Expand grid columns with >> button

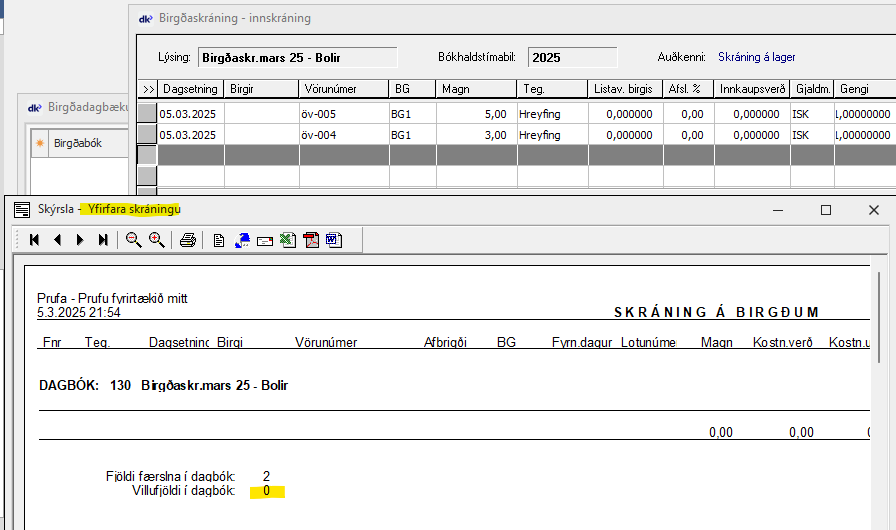(148, 89)
